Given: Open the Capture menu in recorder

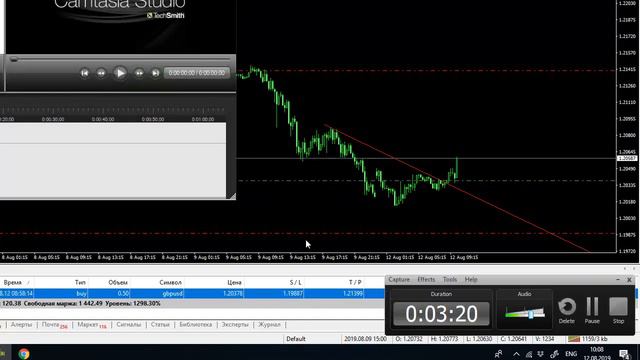Looking at the screenshot, I should pos(399,280).
